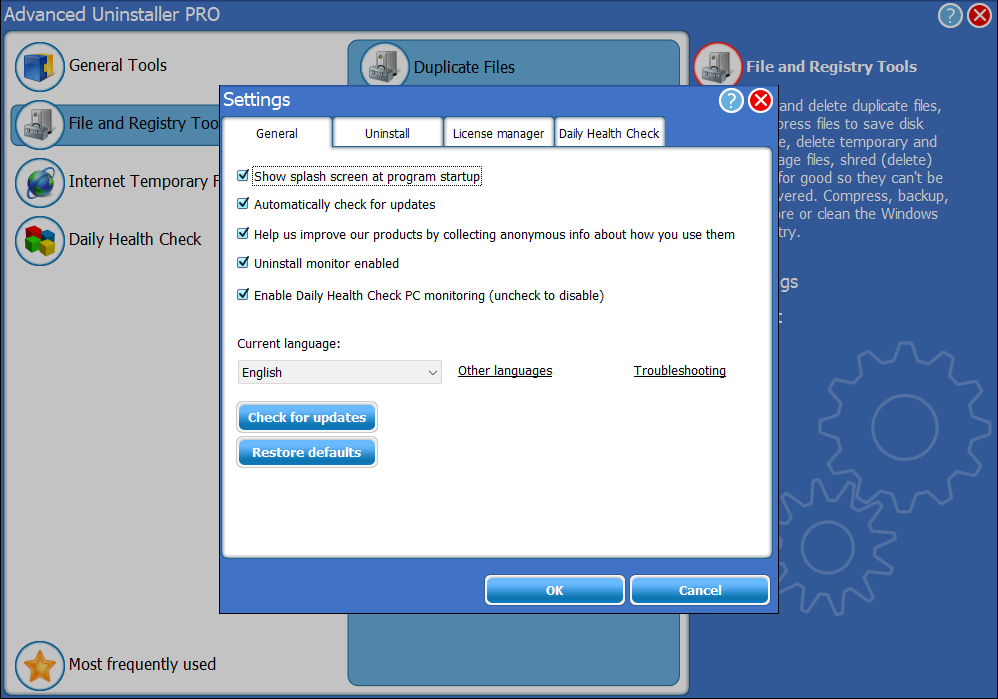Click File and Registry Tools header icon
Image resolution: width=998 pixels, height=699 pixels.
pos(717,66)
